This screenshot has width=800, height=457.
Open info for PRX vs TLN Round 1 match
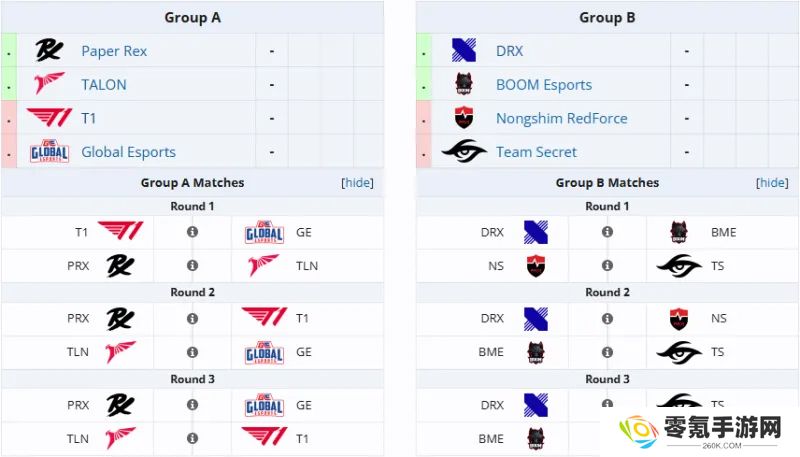pyautogui.click(x=192, y=266)
